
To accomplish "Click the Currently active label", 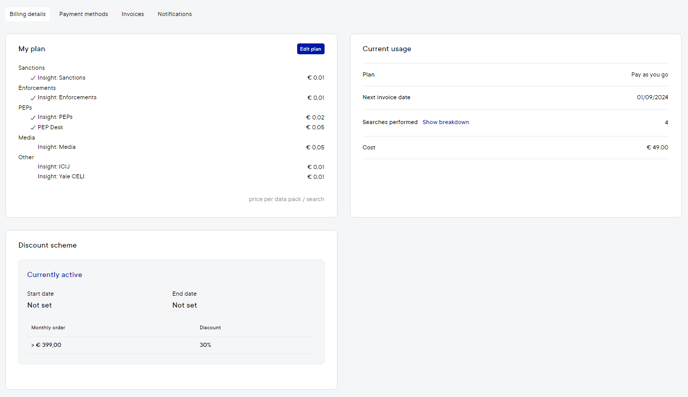I will [x=54, y=275].
